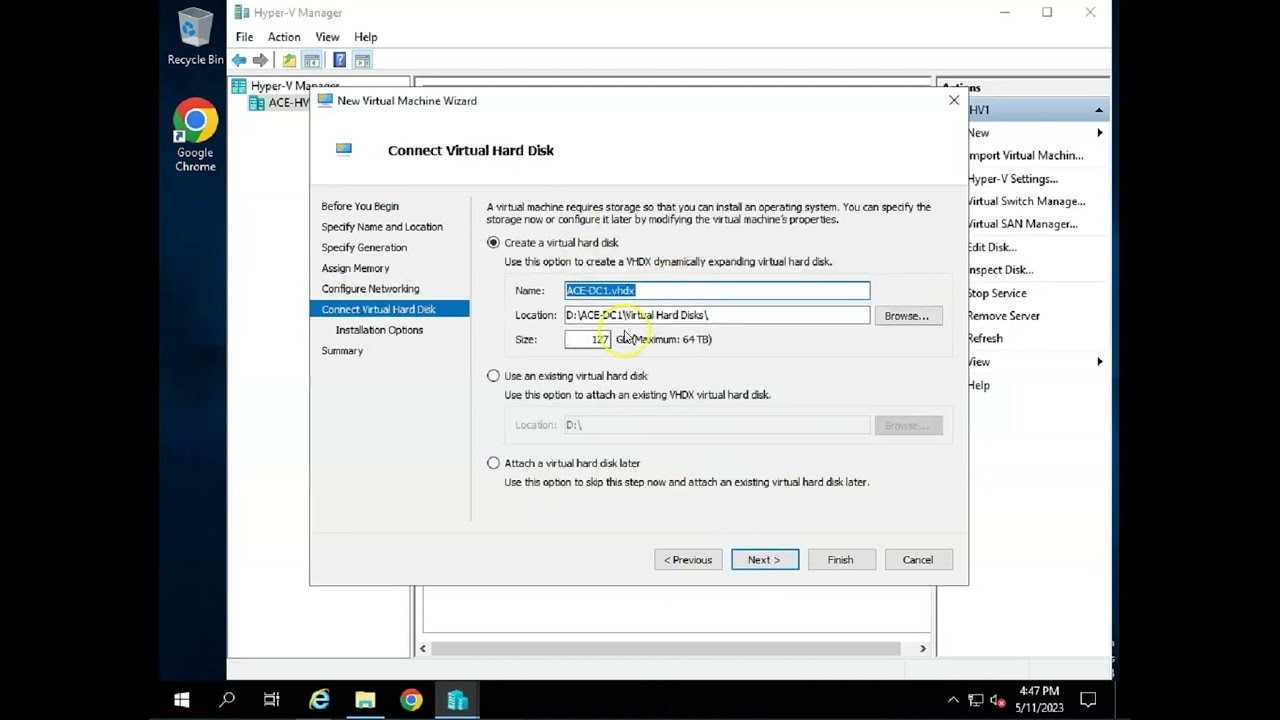Click Inspect Disk in Actions pane
The height and width of the screenshot is (720, 1280).
click(x=1001, y=270)
